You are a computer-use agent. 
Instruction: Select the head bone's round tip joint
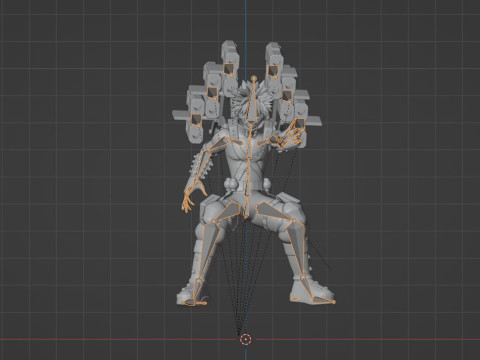(x=254, y=79)
